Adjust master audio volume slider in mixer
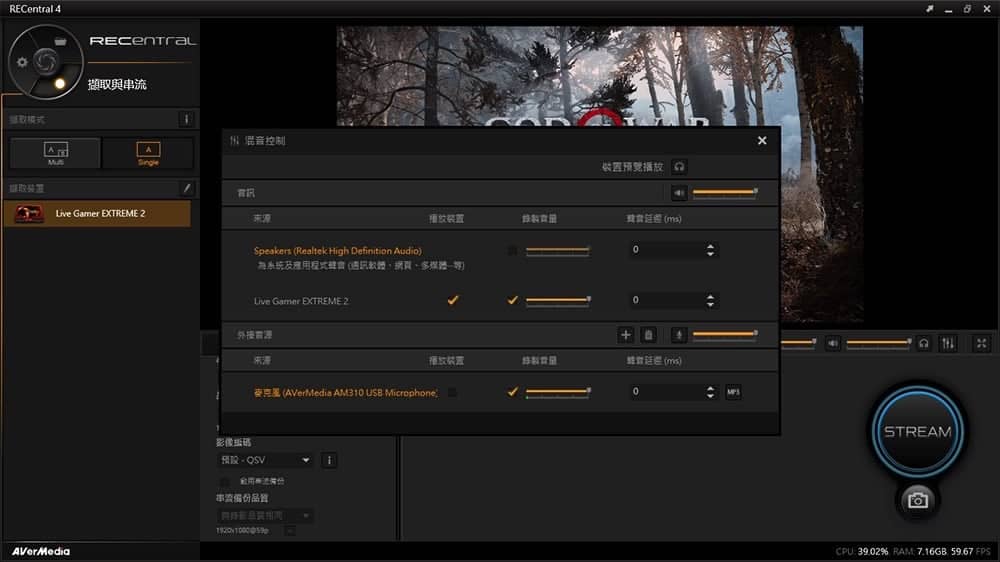This screenshot has width=1000, height=562. (724, 192)
